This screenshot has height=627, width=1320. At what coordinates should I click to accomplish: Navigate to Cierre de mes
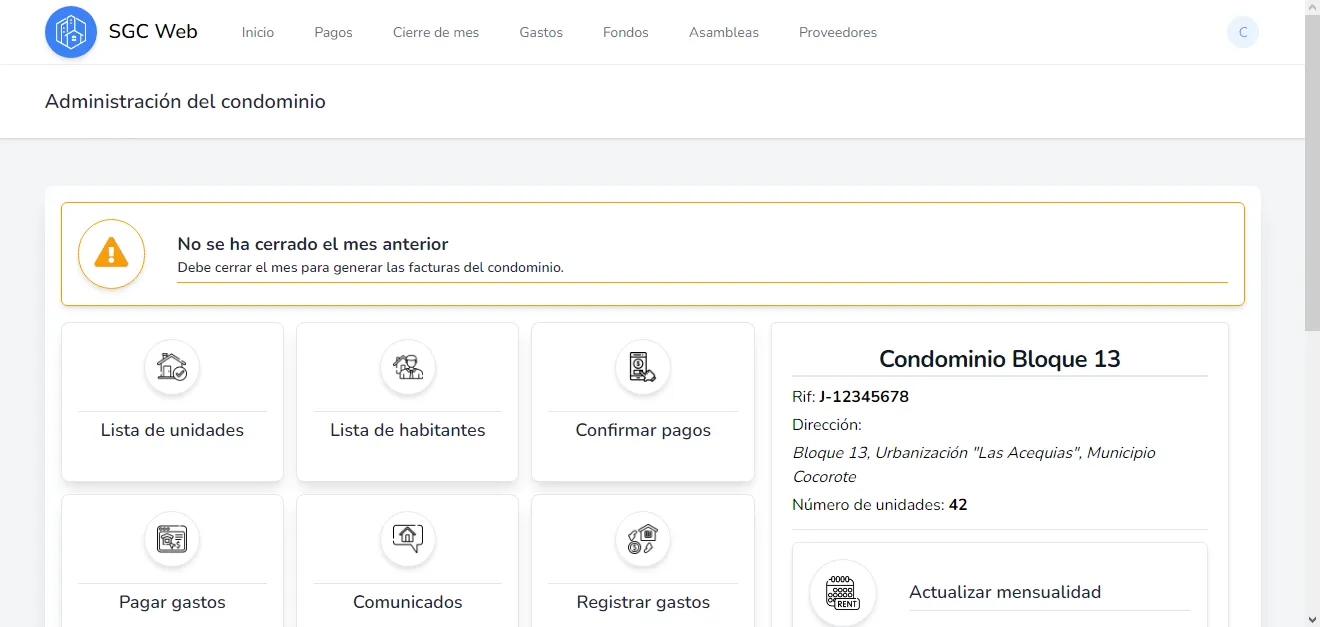click(x=435, y=32)
